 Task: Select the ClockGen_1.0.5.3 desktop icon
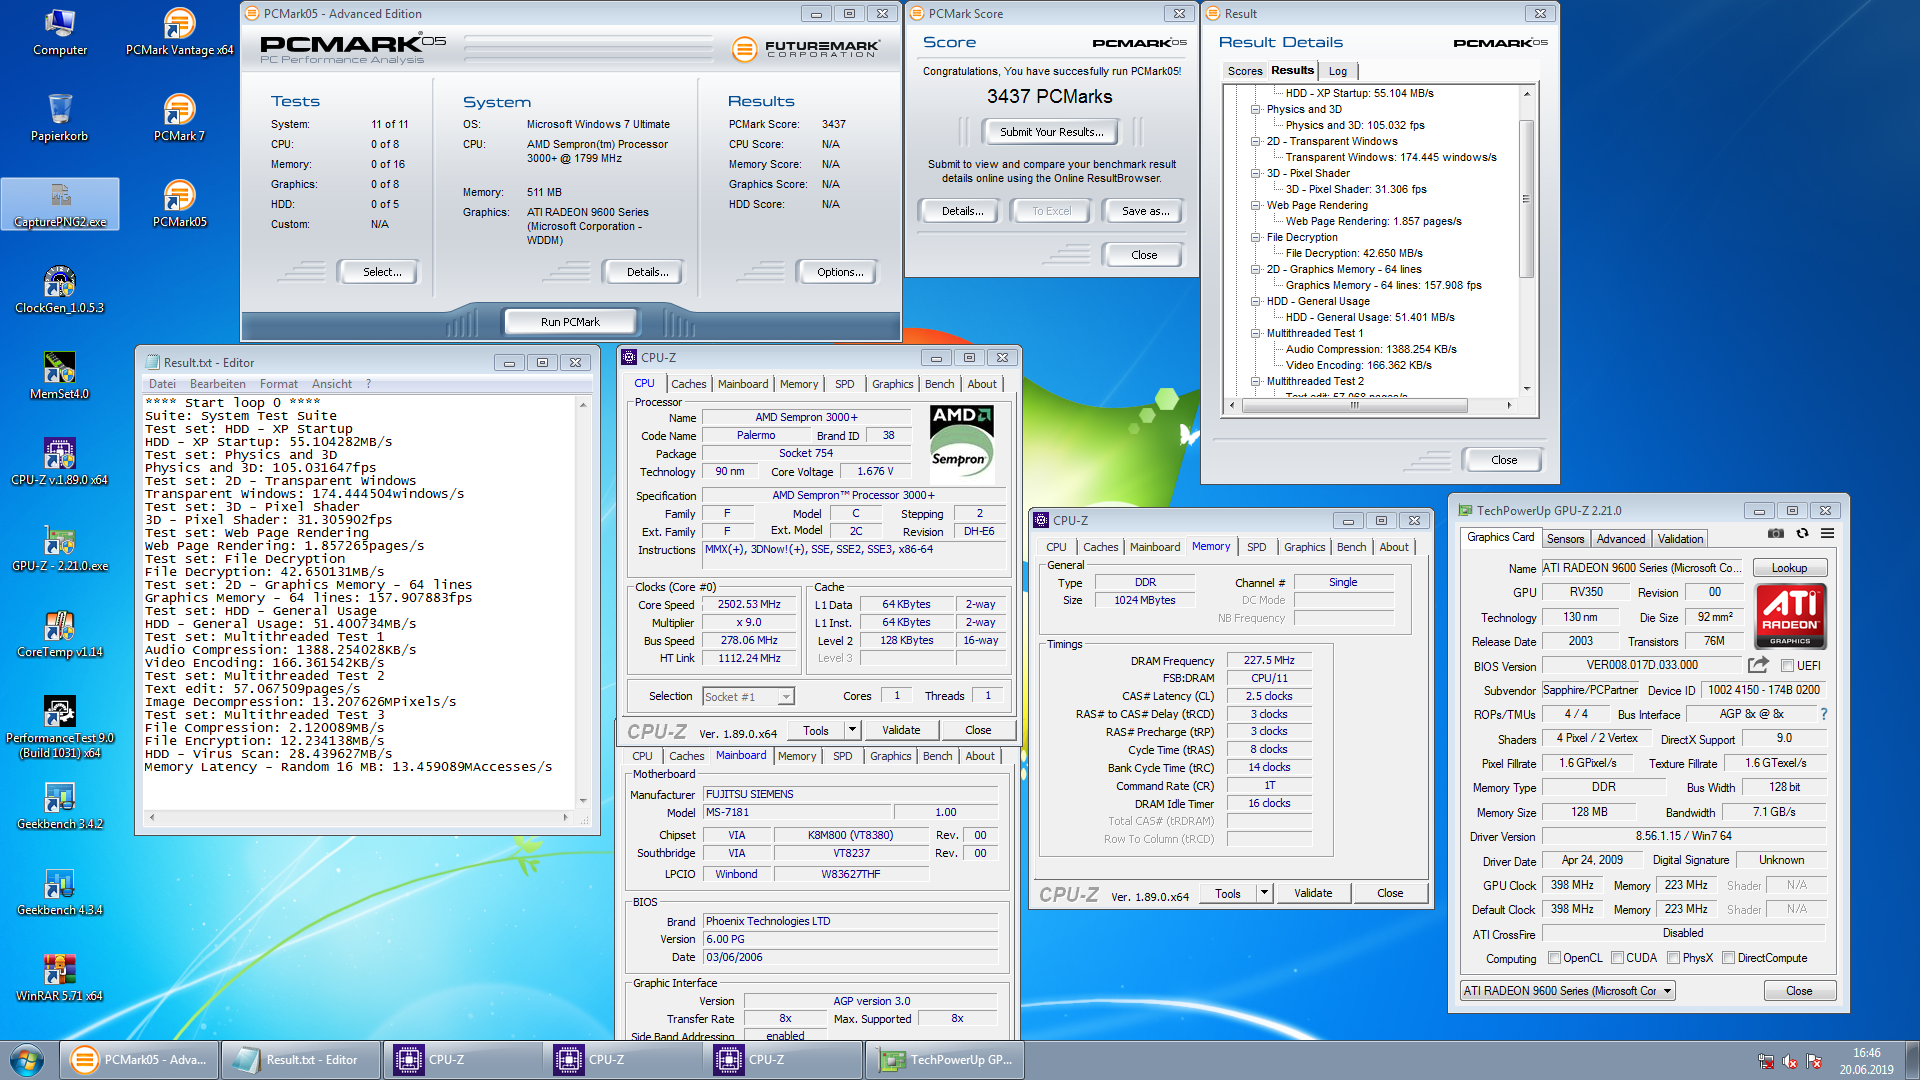60,290
